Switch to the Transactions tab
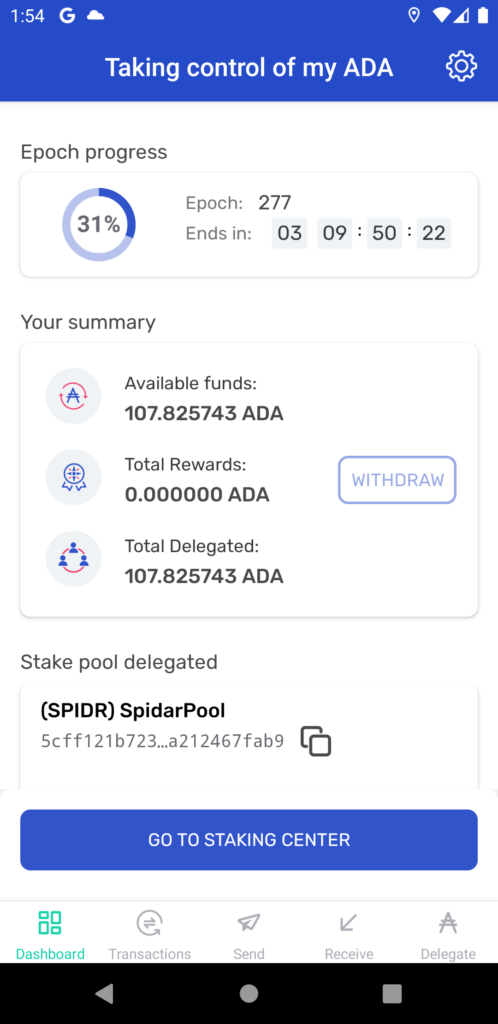The image size is (498, 1024). coord(149,935)
